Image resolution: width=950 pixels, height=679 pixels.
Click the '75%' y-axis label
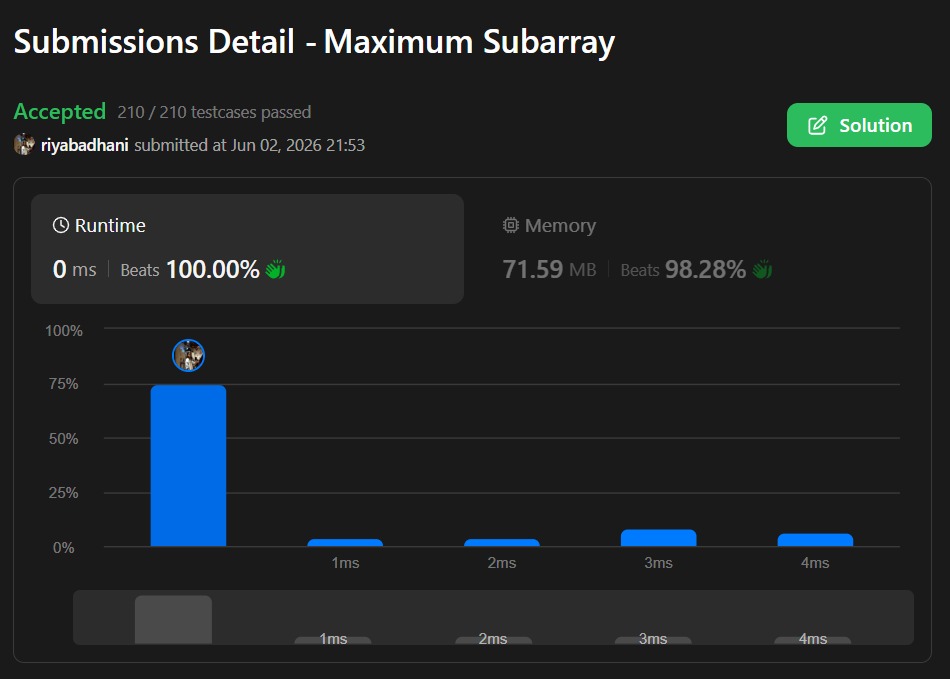pyautogui.click(x=64, y=384)
